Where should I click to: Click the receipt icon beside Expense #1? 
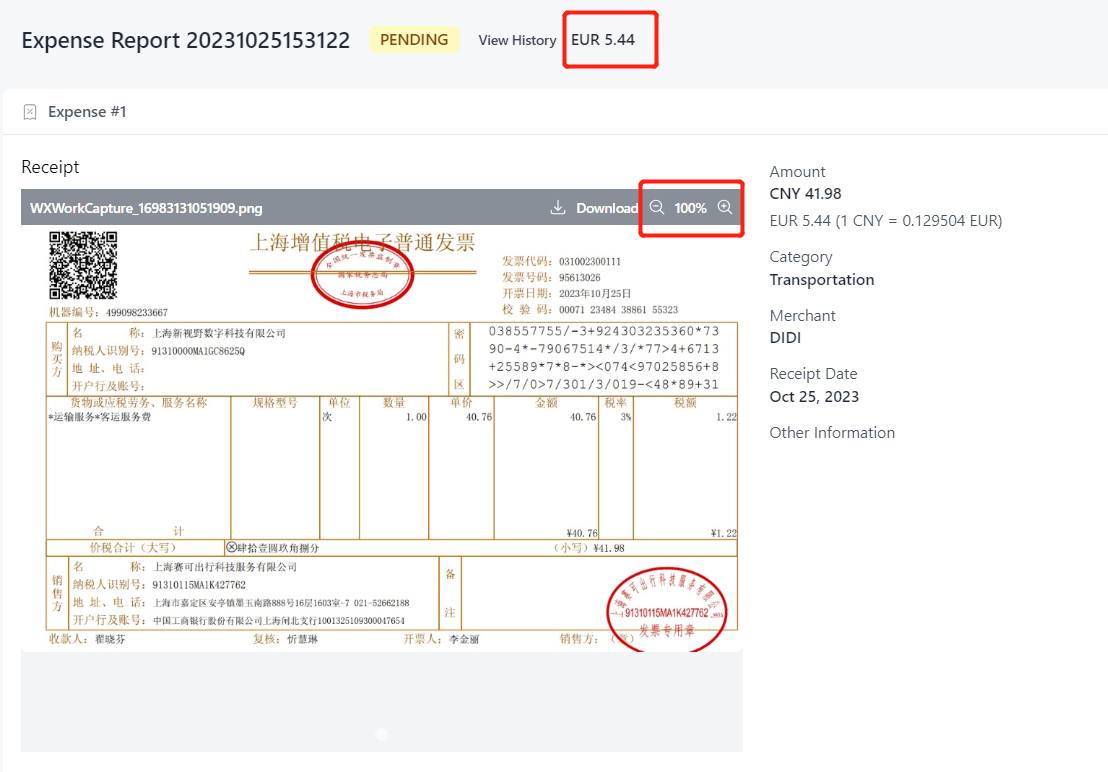30,112
